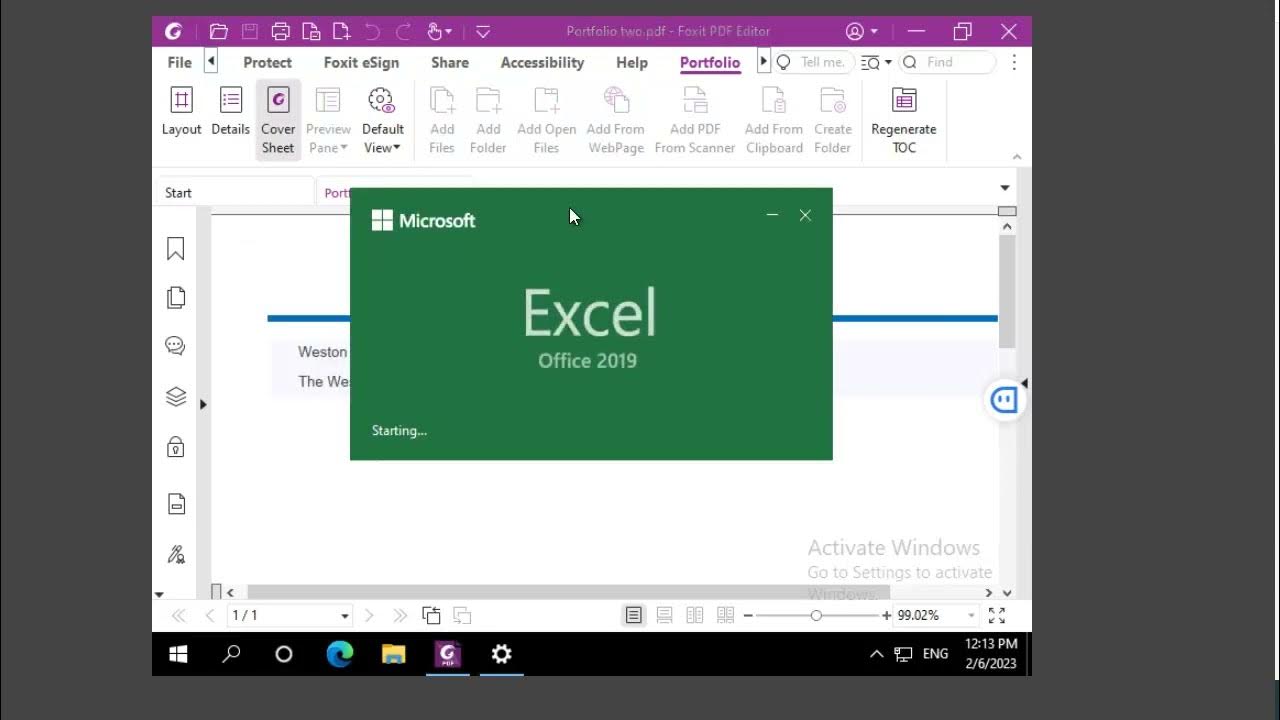Open the Layers panel in left sidebar

pos(176,397)
